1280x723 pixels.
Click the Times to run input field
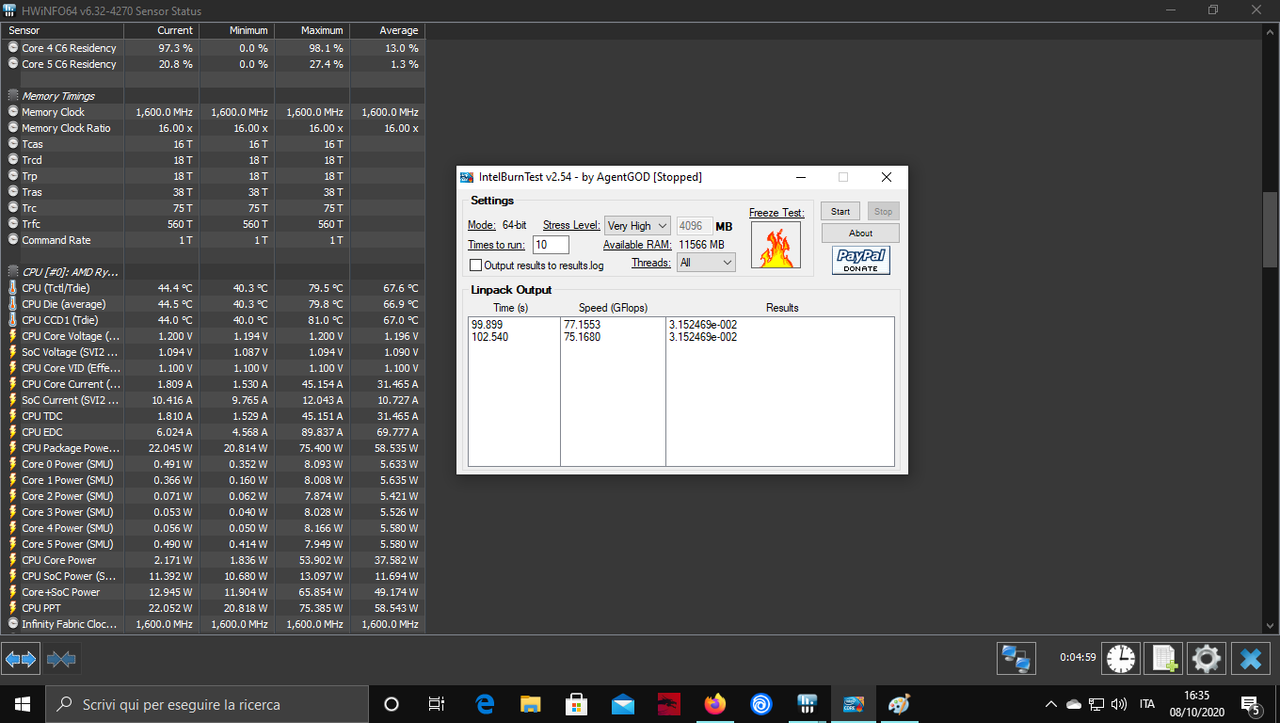[x=551, y=245]
